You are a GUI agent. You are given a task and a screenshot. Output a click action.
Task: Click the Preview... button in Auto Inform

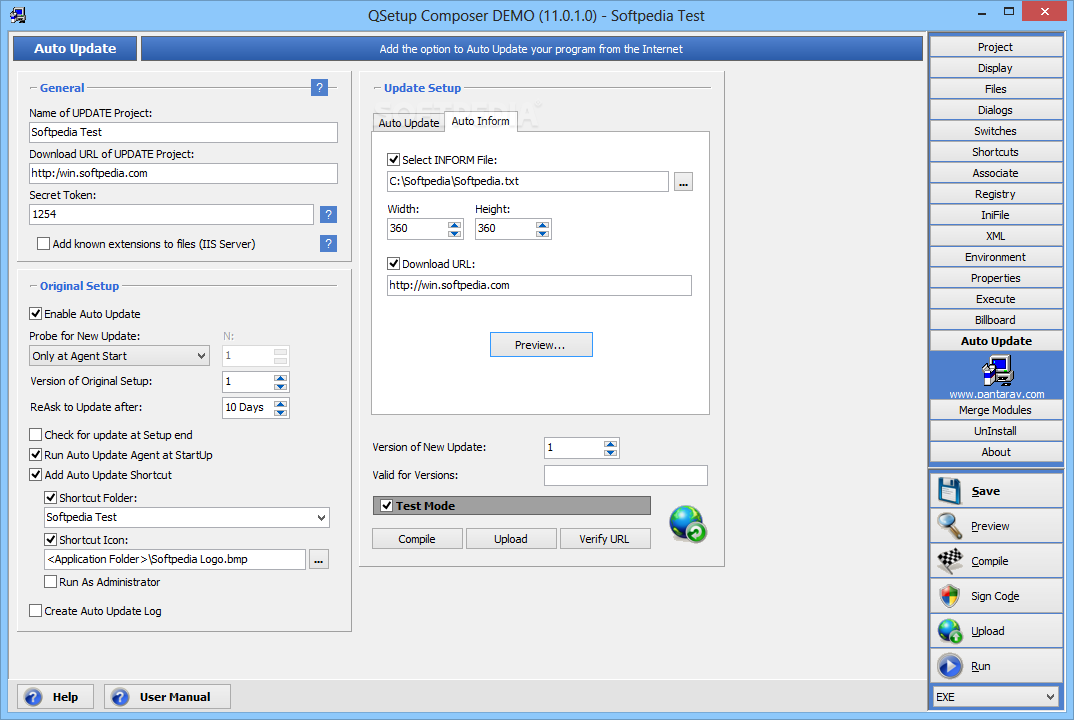pyautogui.click(x=540, y=345)
